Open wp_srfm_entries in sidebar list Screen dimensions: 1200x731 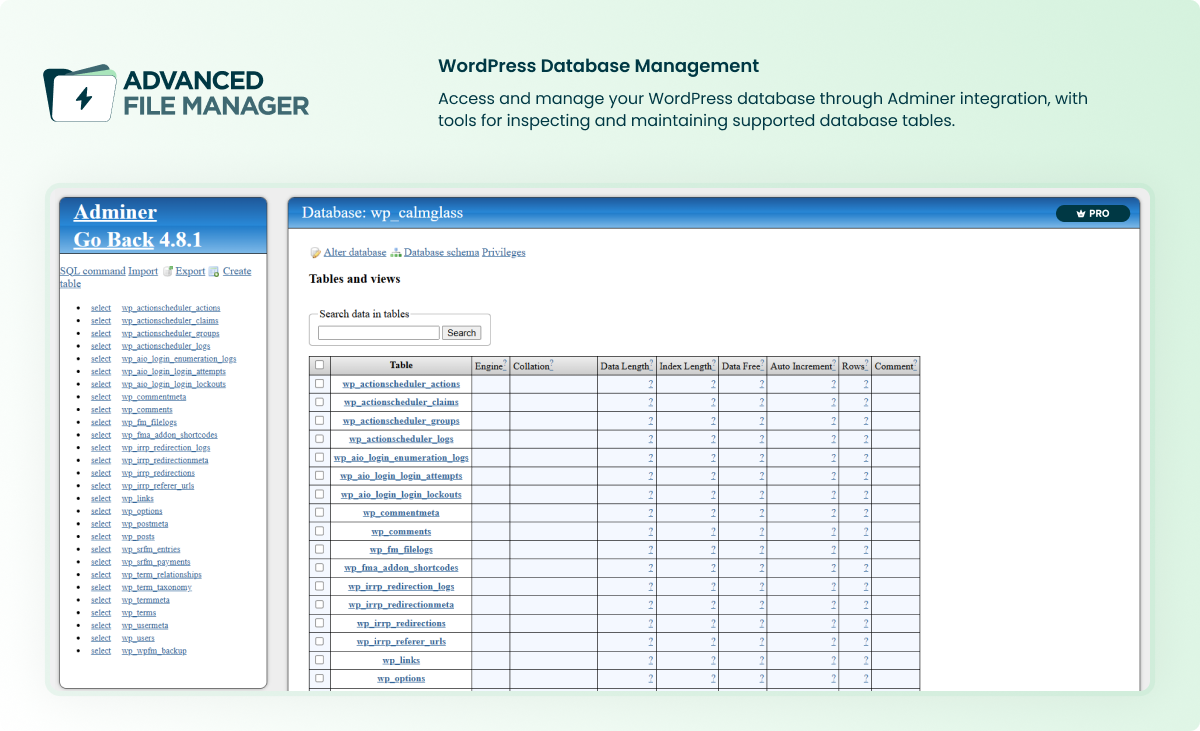pos(151,549)
